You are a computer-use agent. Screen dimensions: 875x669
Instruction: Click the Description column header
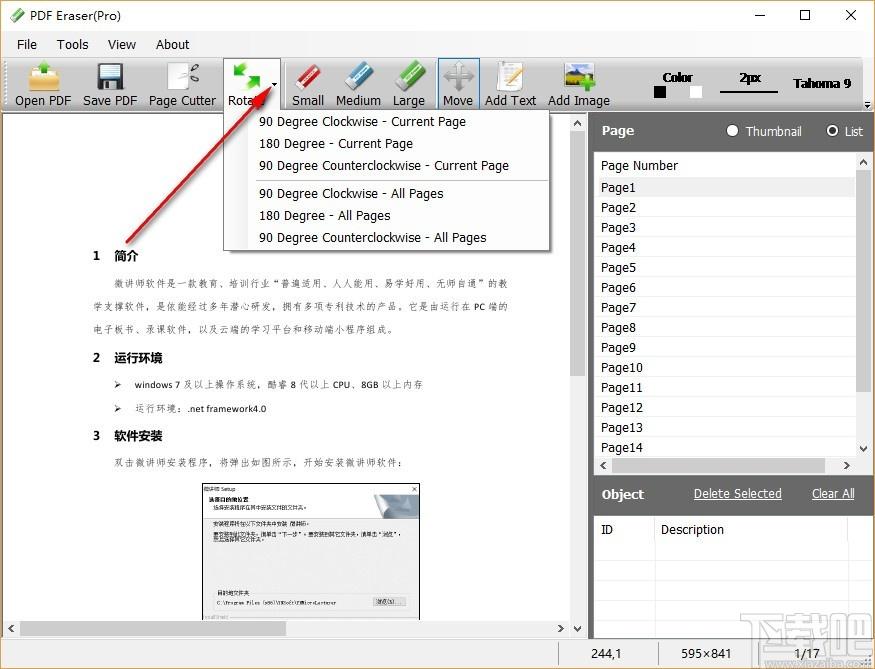(x=692, y=530)
